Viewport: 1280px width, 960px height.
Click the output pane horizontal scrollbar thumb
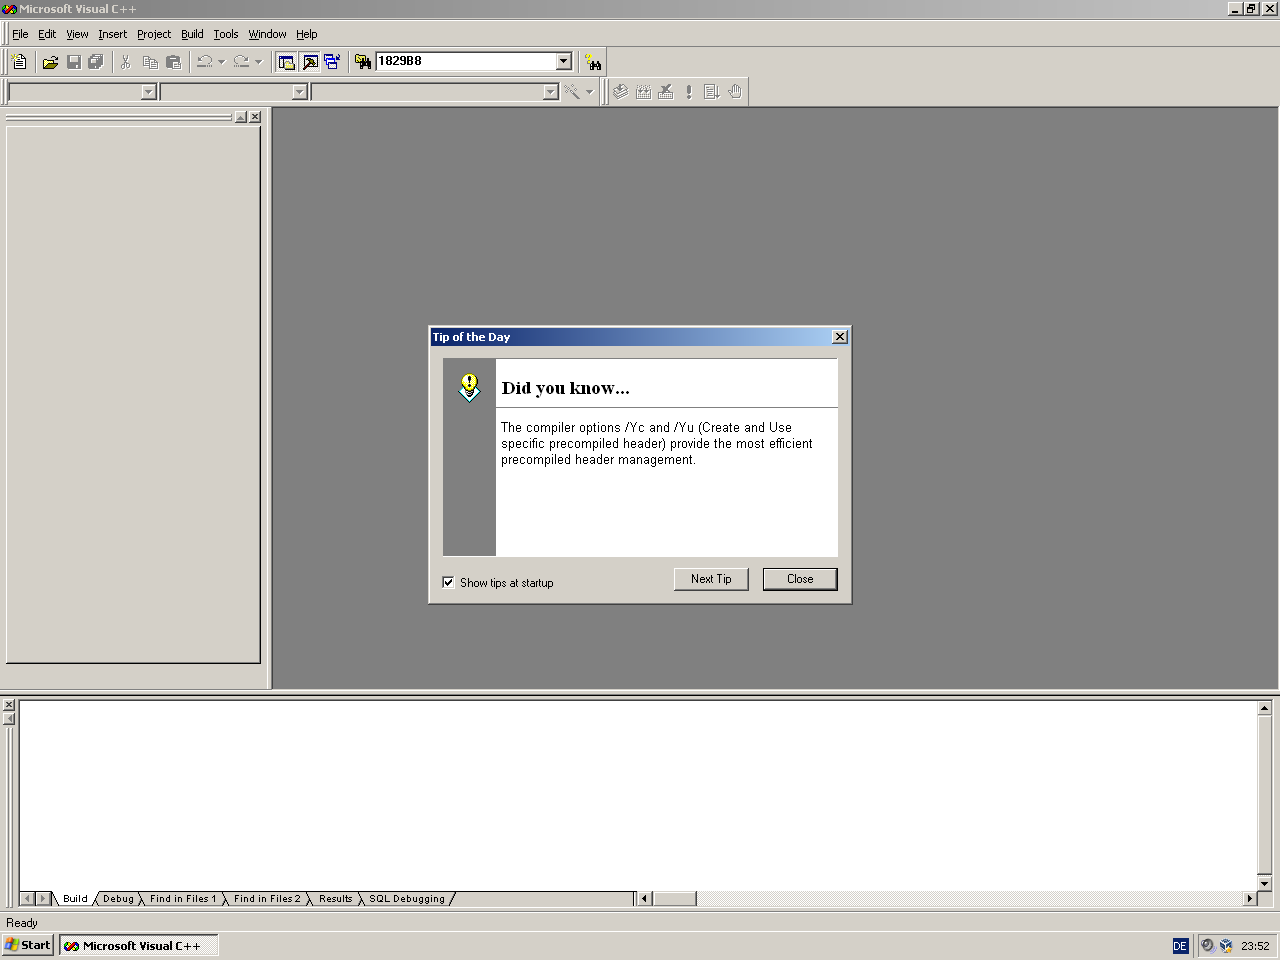674,899
